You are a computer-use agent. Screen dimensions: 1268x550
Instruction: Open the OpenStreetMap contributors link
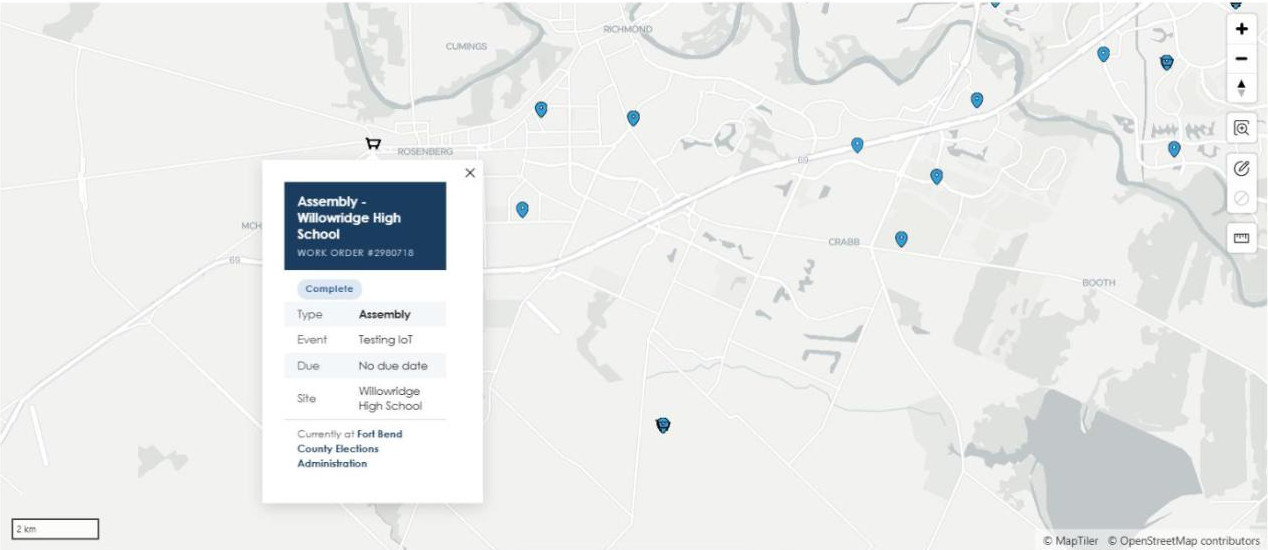pos(1183,541)
